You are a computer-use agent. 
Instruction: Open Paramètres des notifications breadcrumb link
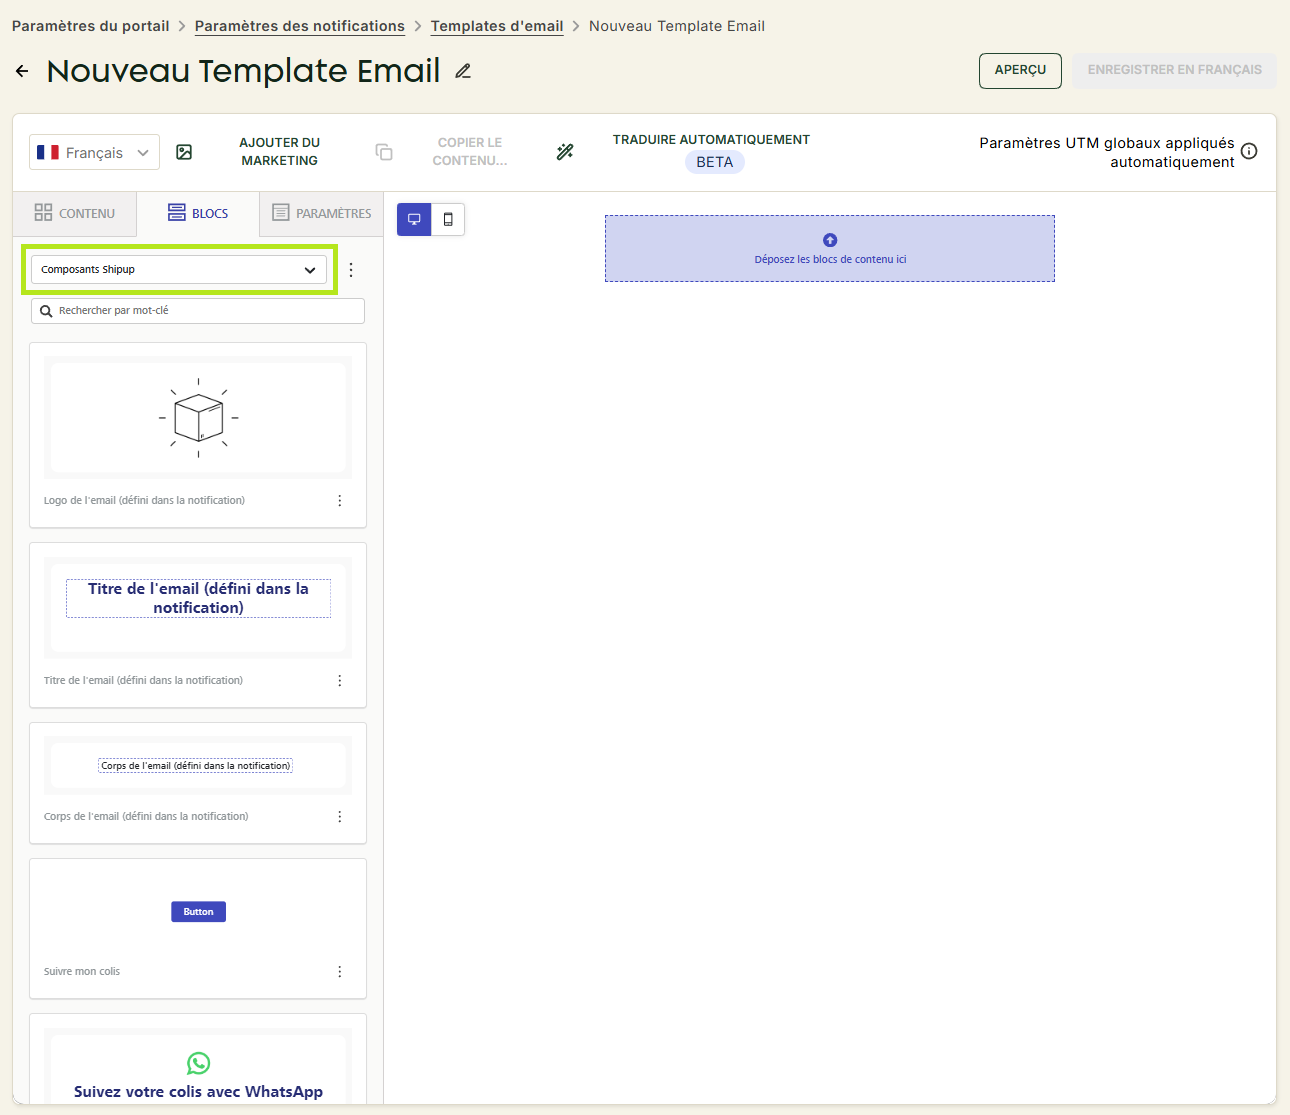(300, 26)
